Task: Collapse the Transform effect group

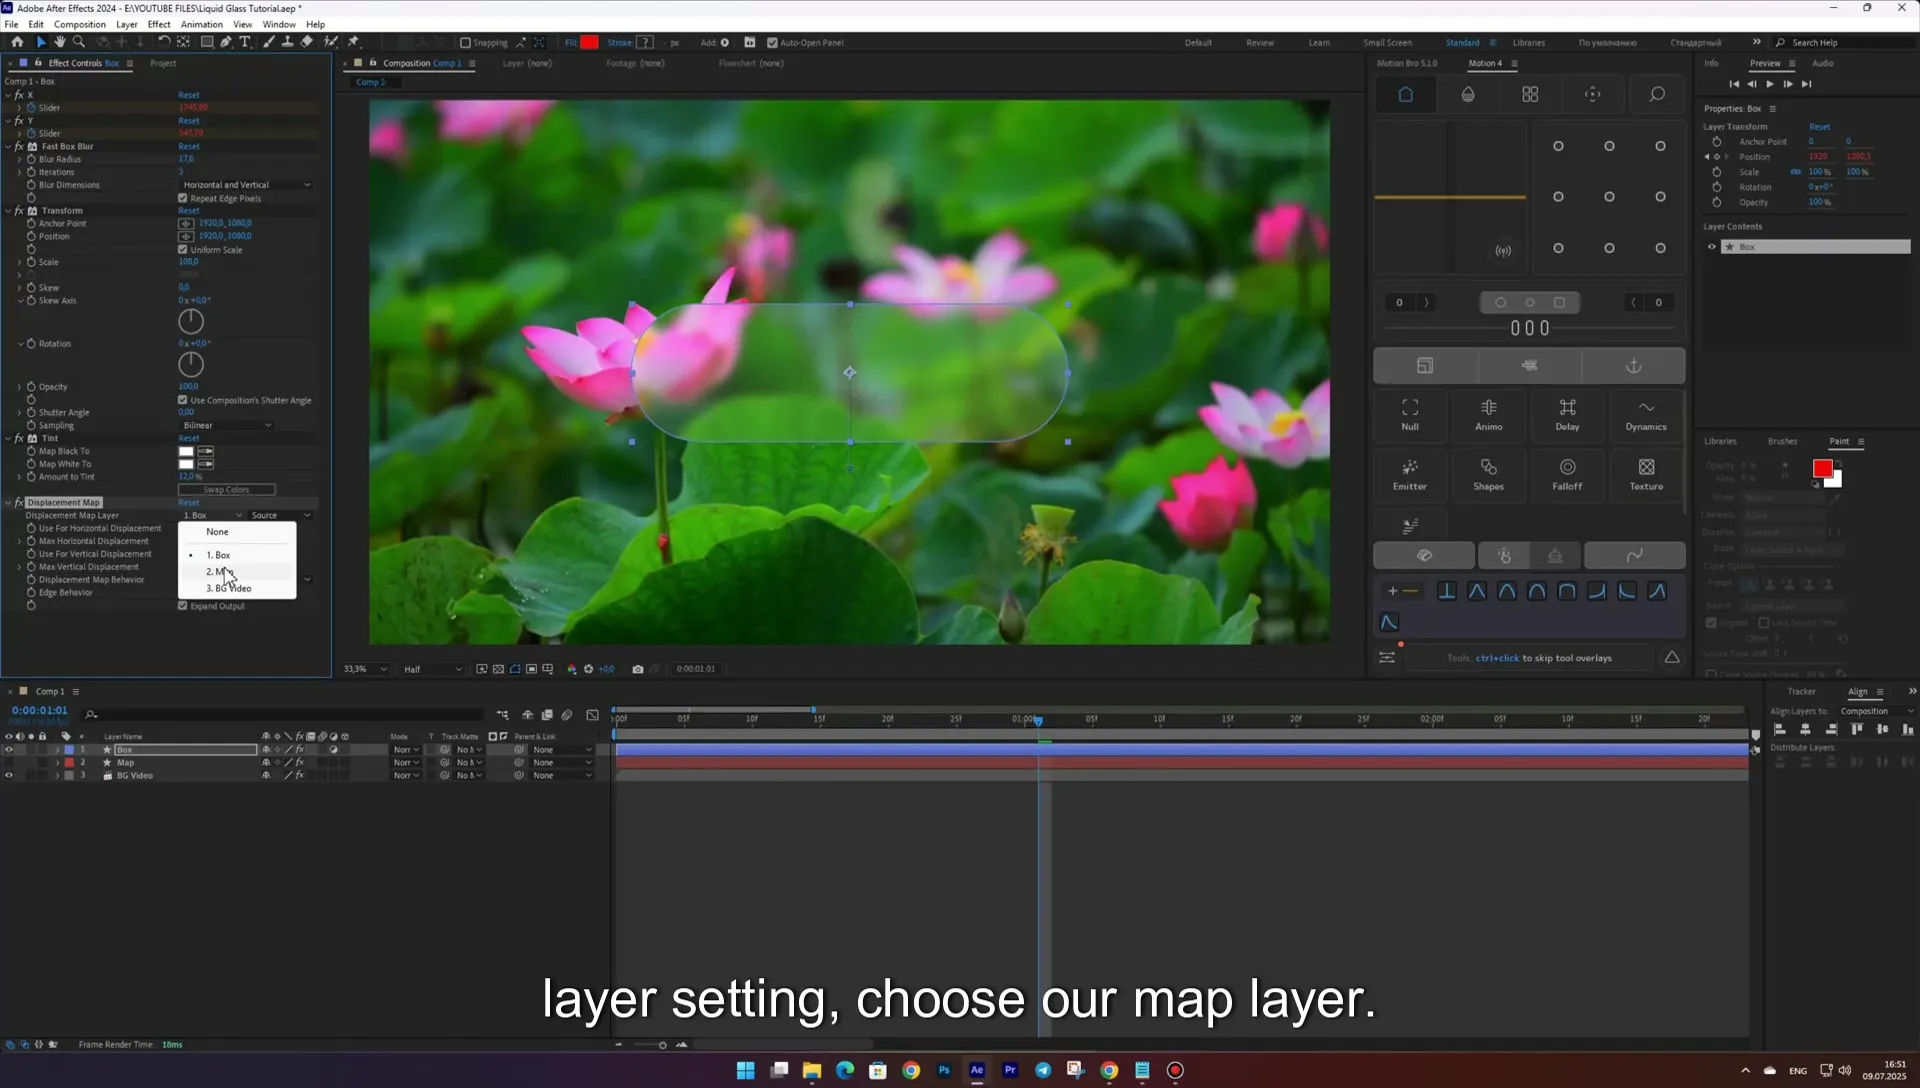Action: (x=8, y=211)
